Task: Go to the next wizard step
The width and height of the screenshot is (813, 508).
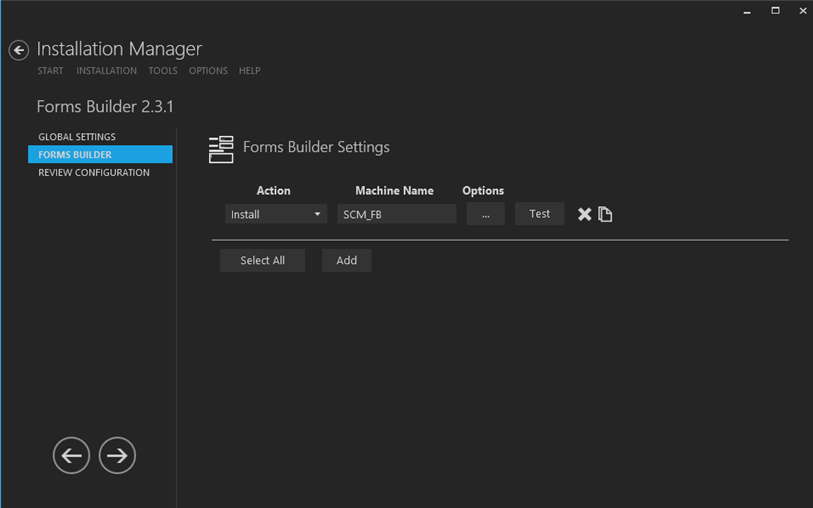Action: click(117, 455)
